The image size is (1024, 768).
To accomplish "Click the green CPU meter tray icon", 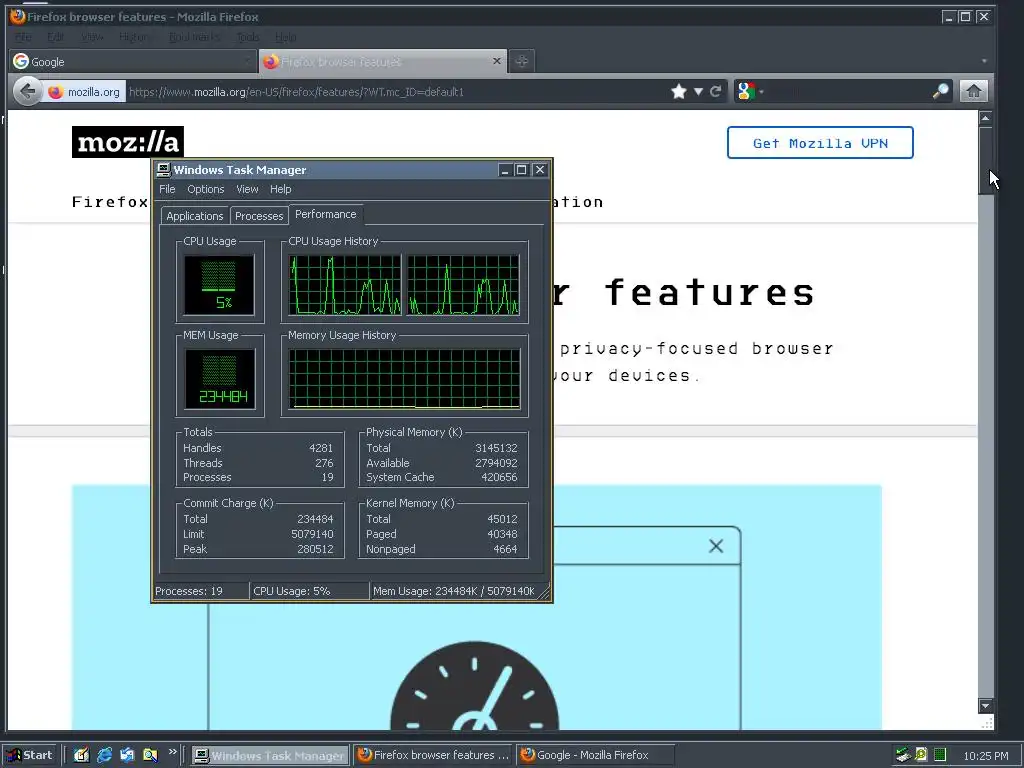I will pyautogui.click(x=940, y=755).
